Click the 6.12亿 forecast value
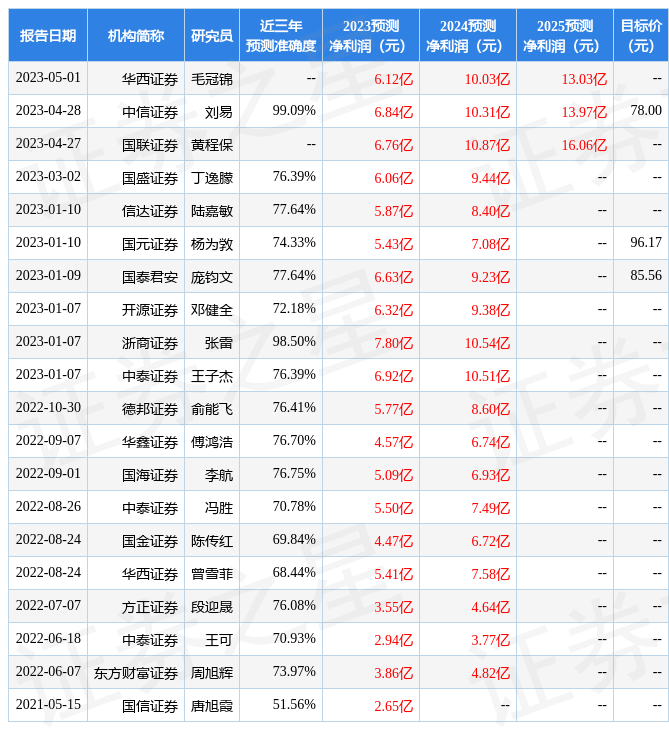 (x=394, y=79)
